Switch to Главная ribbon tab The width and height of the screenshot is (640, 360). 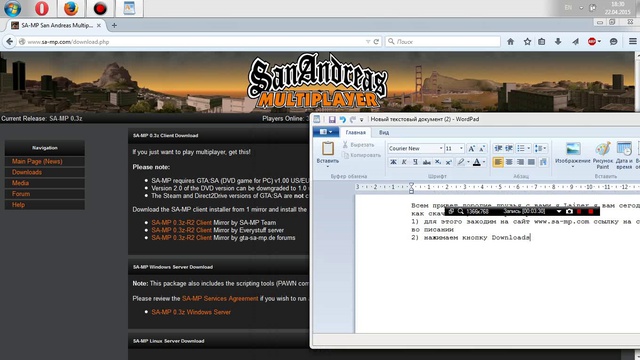click(x=356, y=132)
